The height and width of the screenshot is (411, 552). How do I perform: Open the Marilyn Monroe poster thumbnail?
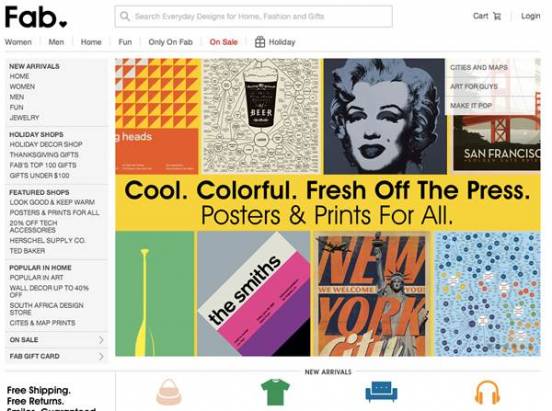pyautogui.click(x=385, y=116)
